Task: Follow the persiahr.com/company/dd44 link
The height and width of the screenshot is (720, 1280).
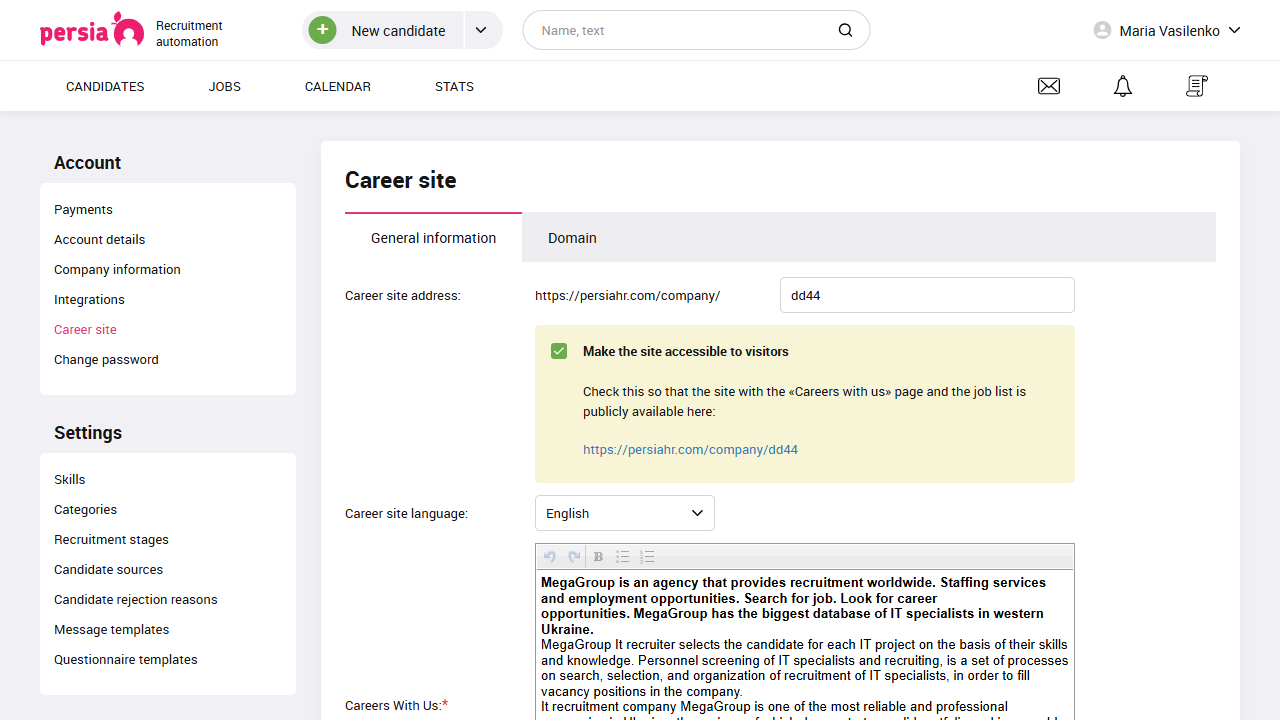Action: pos(690,449)
